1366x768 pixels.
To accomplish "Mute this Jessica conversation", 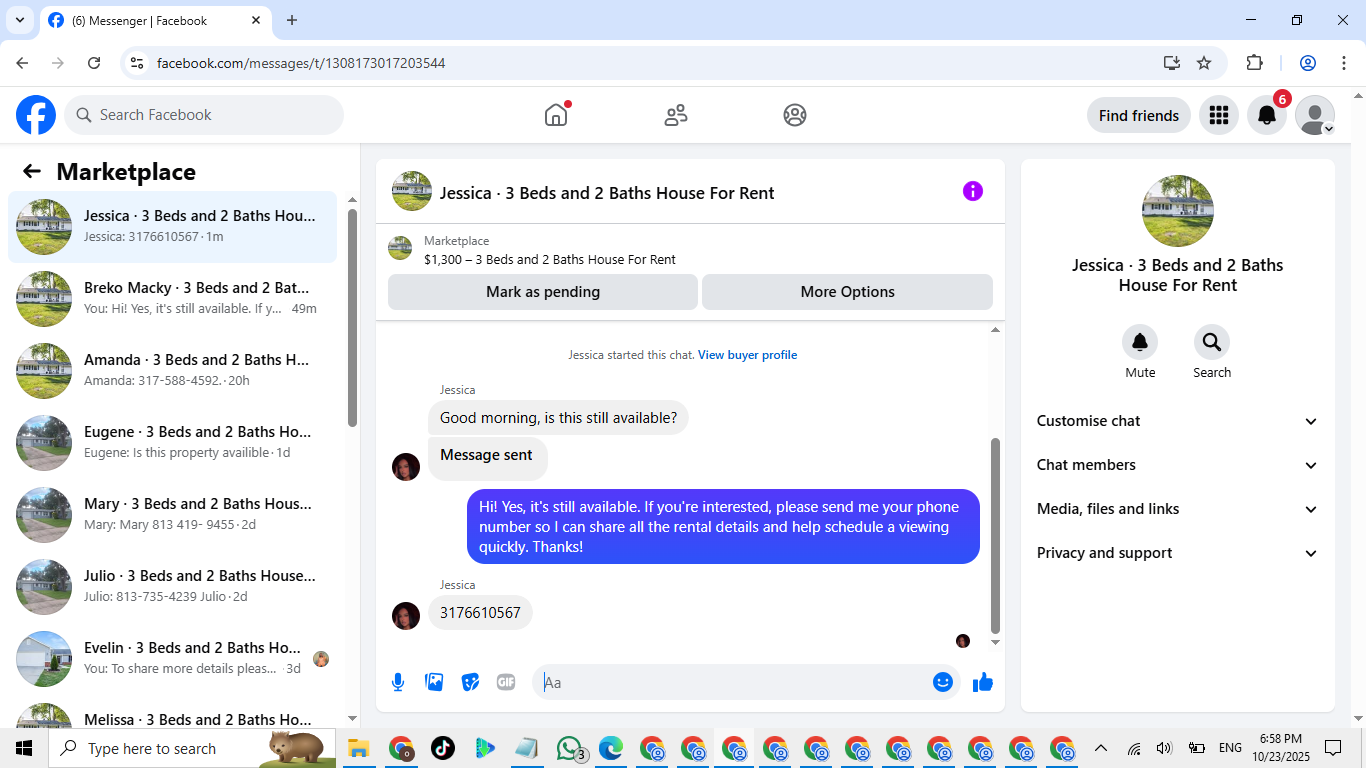I will (x=1140, y=343).
